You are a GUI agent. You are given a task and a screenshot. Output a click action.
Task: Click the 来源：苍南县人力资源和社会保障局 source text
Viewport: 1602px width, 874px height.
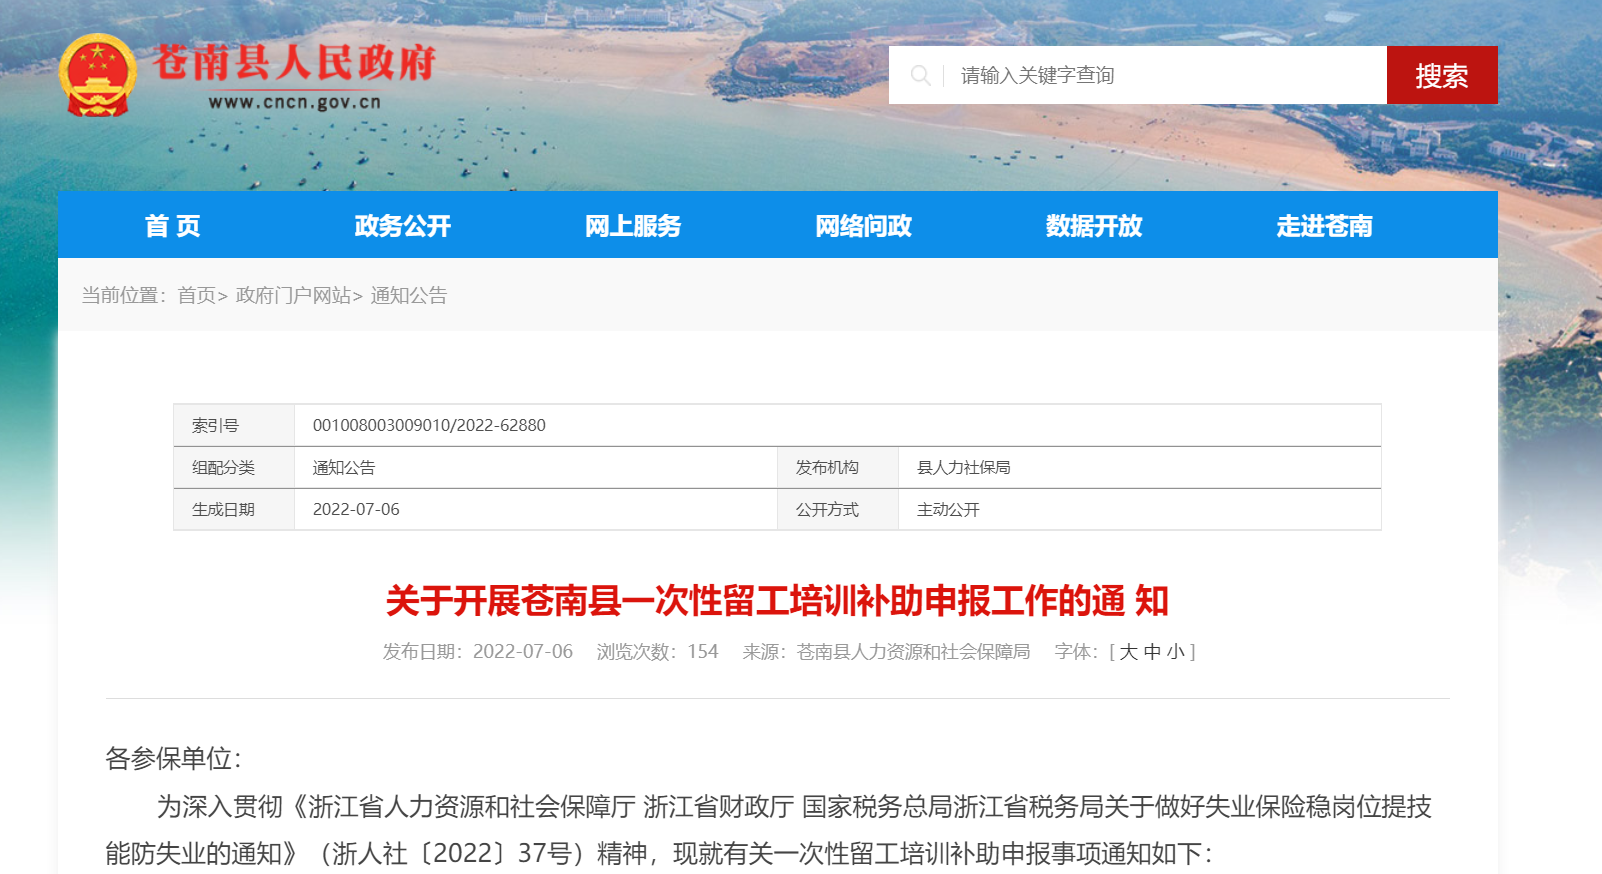pos(886,652)
